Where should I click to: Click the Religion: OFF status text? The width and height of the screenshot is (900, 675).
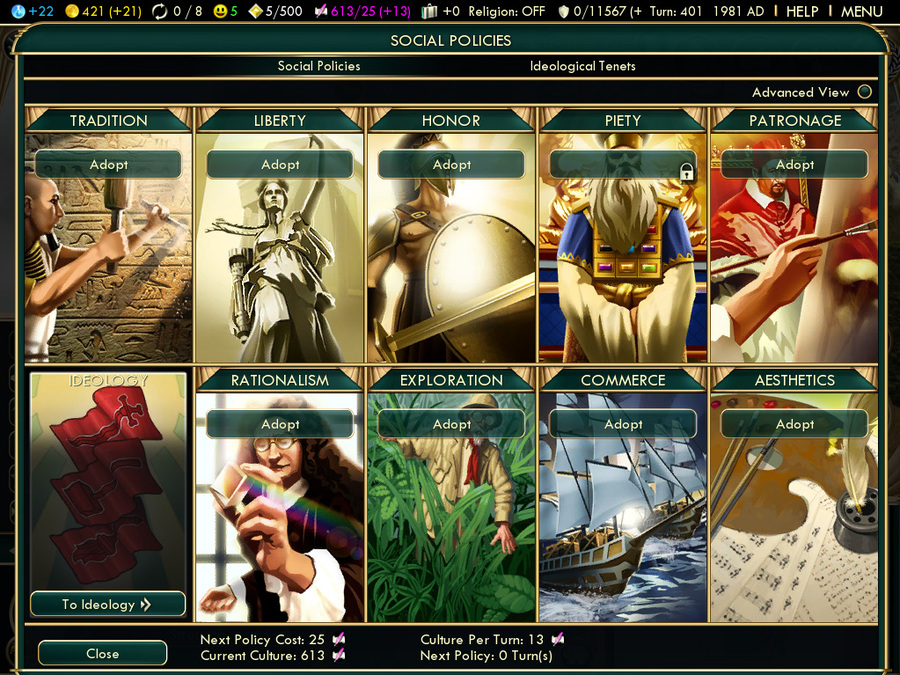(x=507, y=11)
